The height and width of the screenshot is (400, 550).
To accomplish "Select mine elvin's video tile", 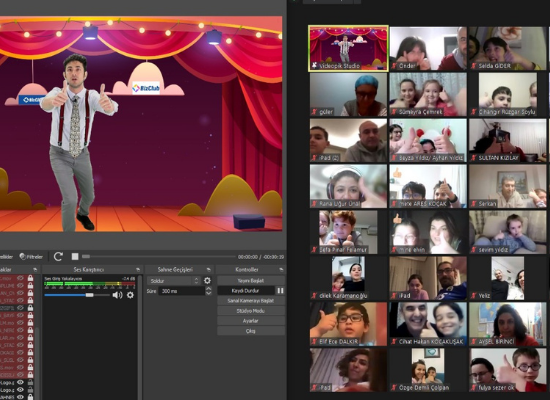I will (428, 232).
